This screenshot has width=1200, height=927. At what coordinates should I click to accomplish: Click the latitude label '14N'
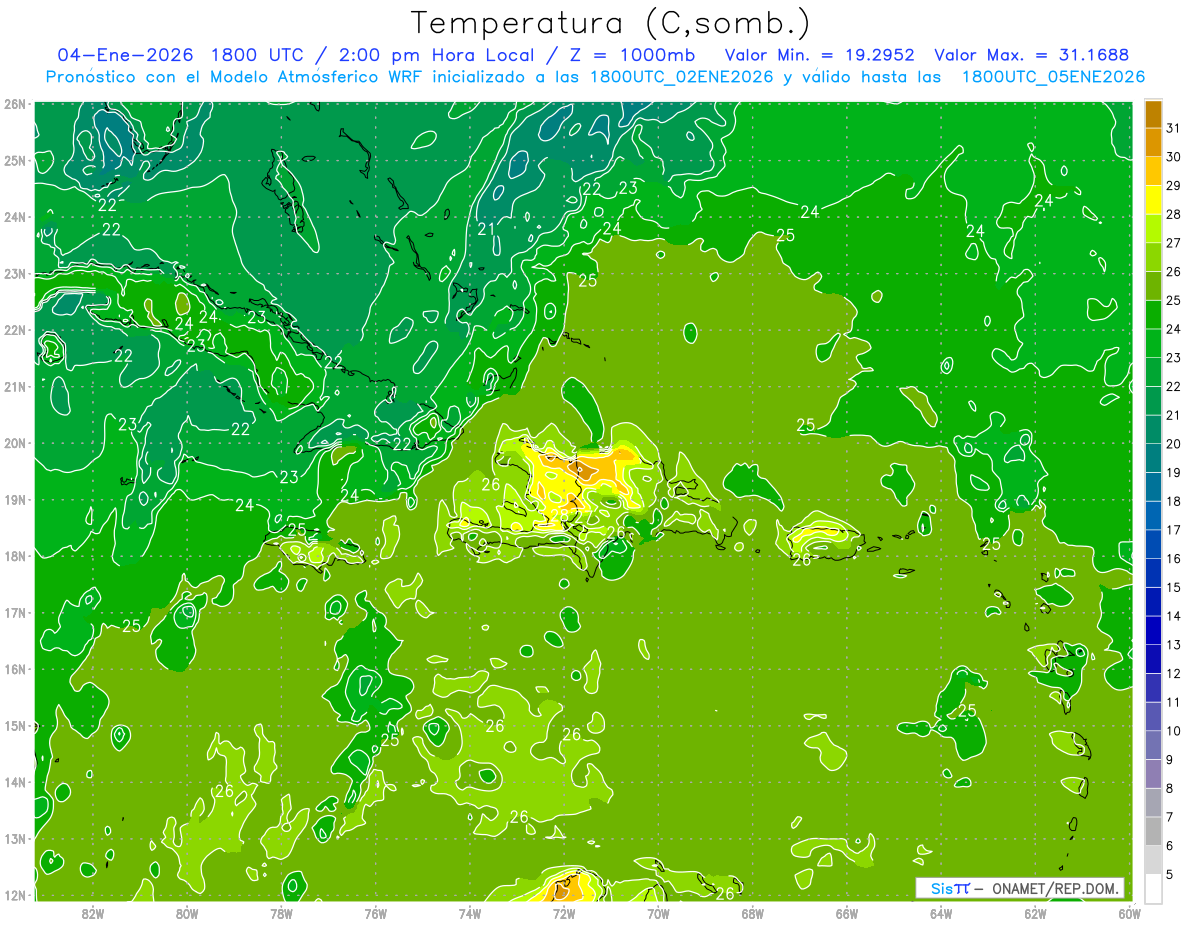(x=15, y=782)
